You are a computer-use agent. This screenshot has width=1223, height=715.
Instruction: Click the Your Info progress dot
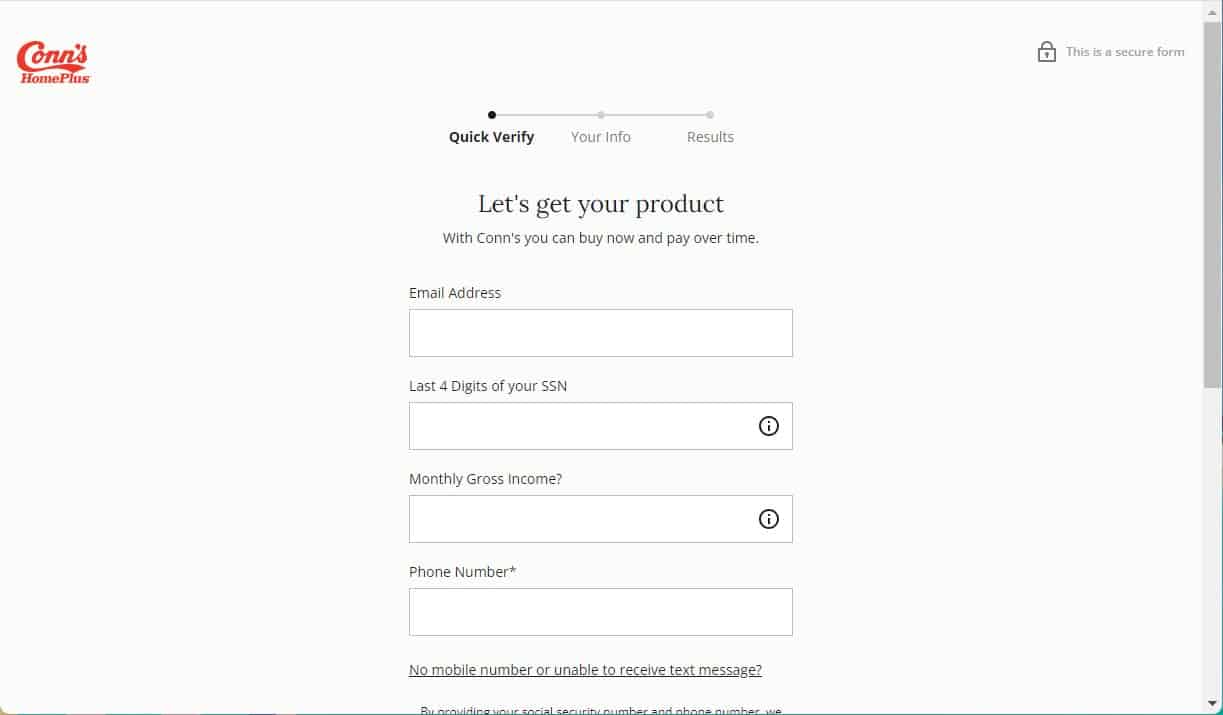(600, 115)
